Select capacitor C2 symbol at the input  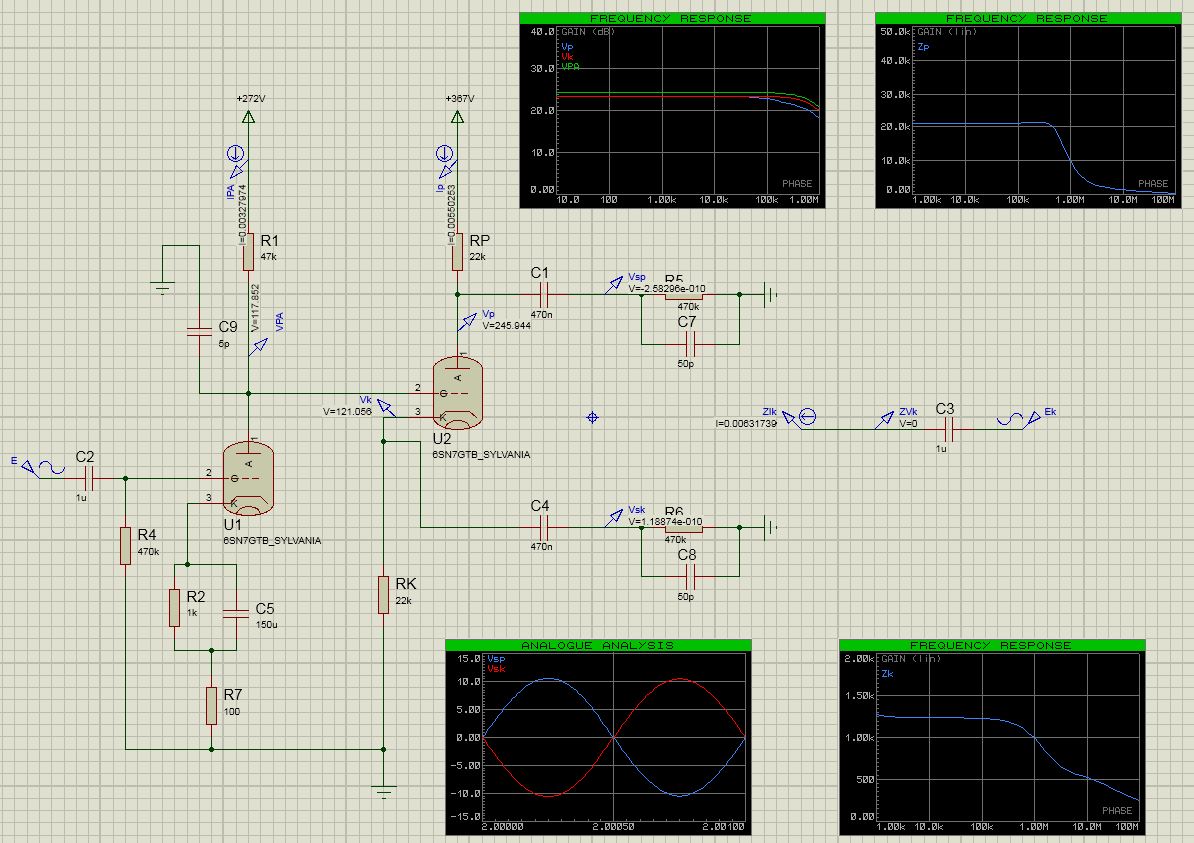[x=88, y=478]
